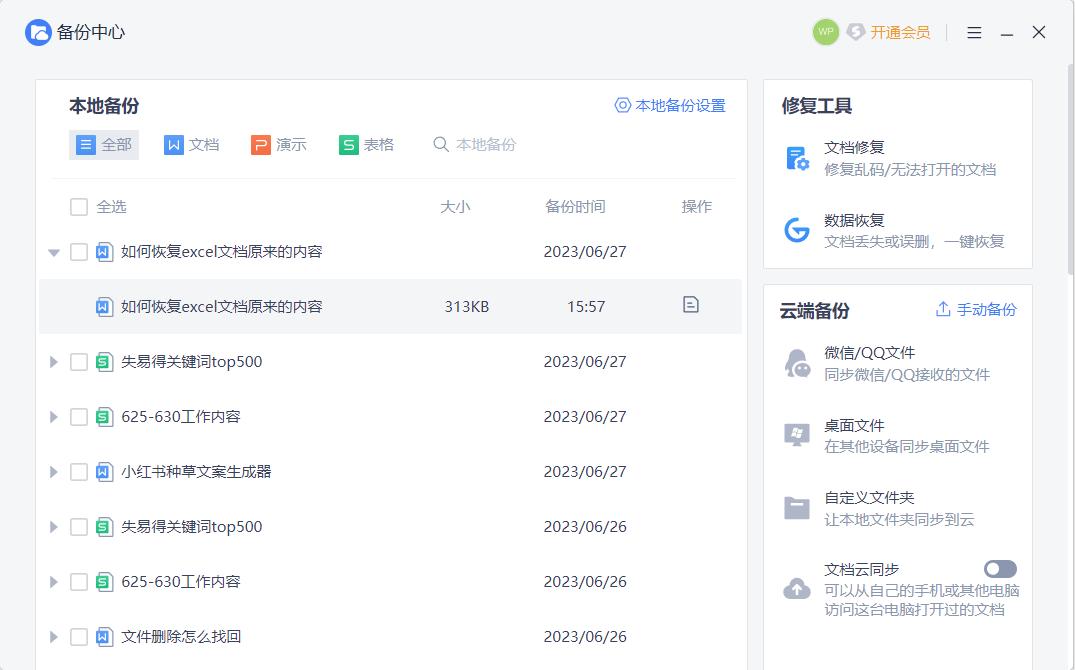Screen dimensions: 1075x670
Task: Click the 桌面文件 desktop sync icon
Action: point(796,432)
